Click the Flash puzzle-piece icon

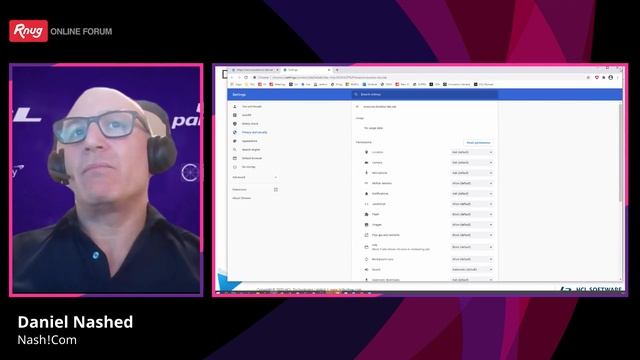click(x=366, y=214)
